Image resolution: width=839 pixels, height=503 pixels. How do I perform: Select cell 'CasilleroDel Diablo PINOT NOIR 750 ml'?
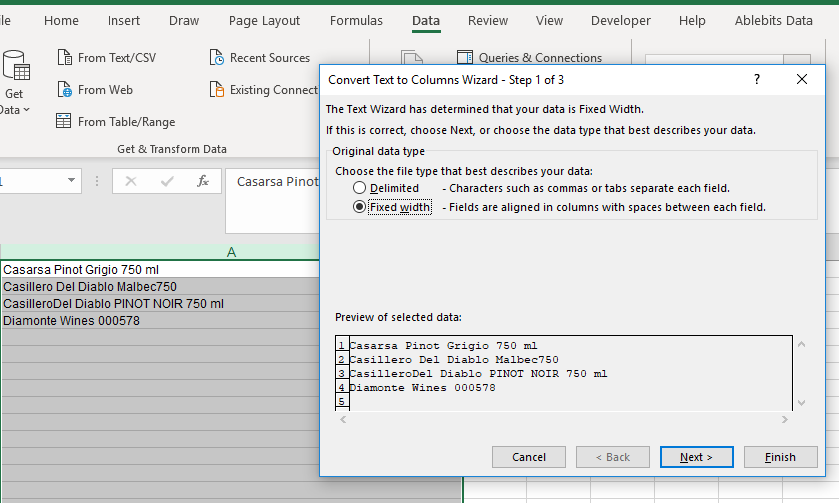pyautogui.click(x=161, y=303)
